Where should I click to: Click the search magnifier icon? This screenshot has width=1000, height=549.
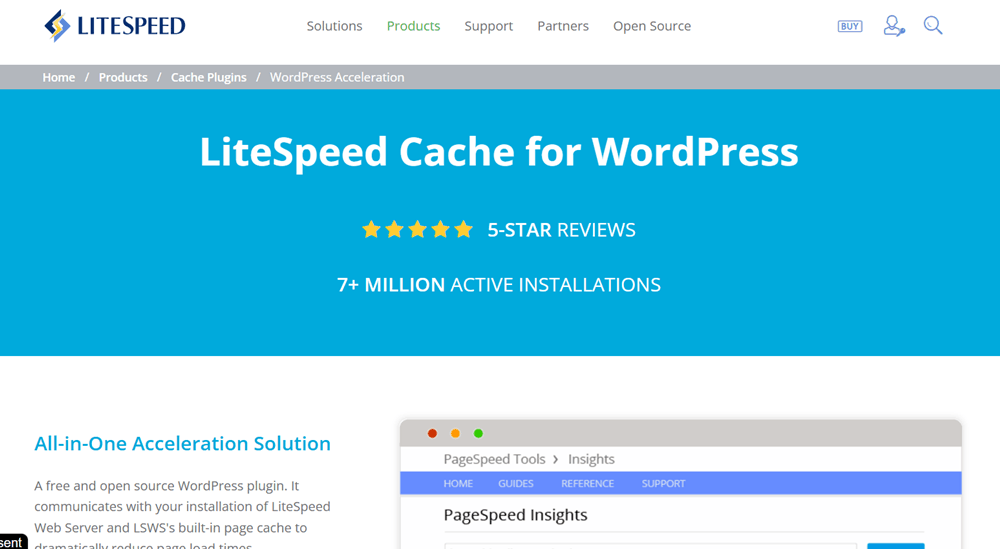click(x=932, y=26)
